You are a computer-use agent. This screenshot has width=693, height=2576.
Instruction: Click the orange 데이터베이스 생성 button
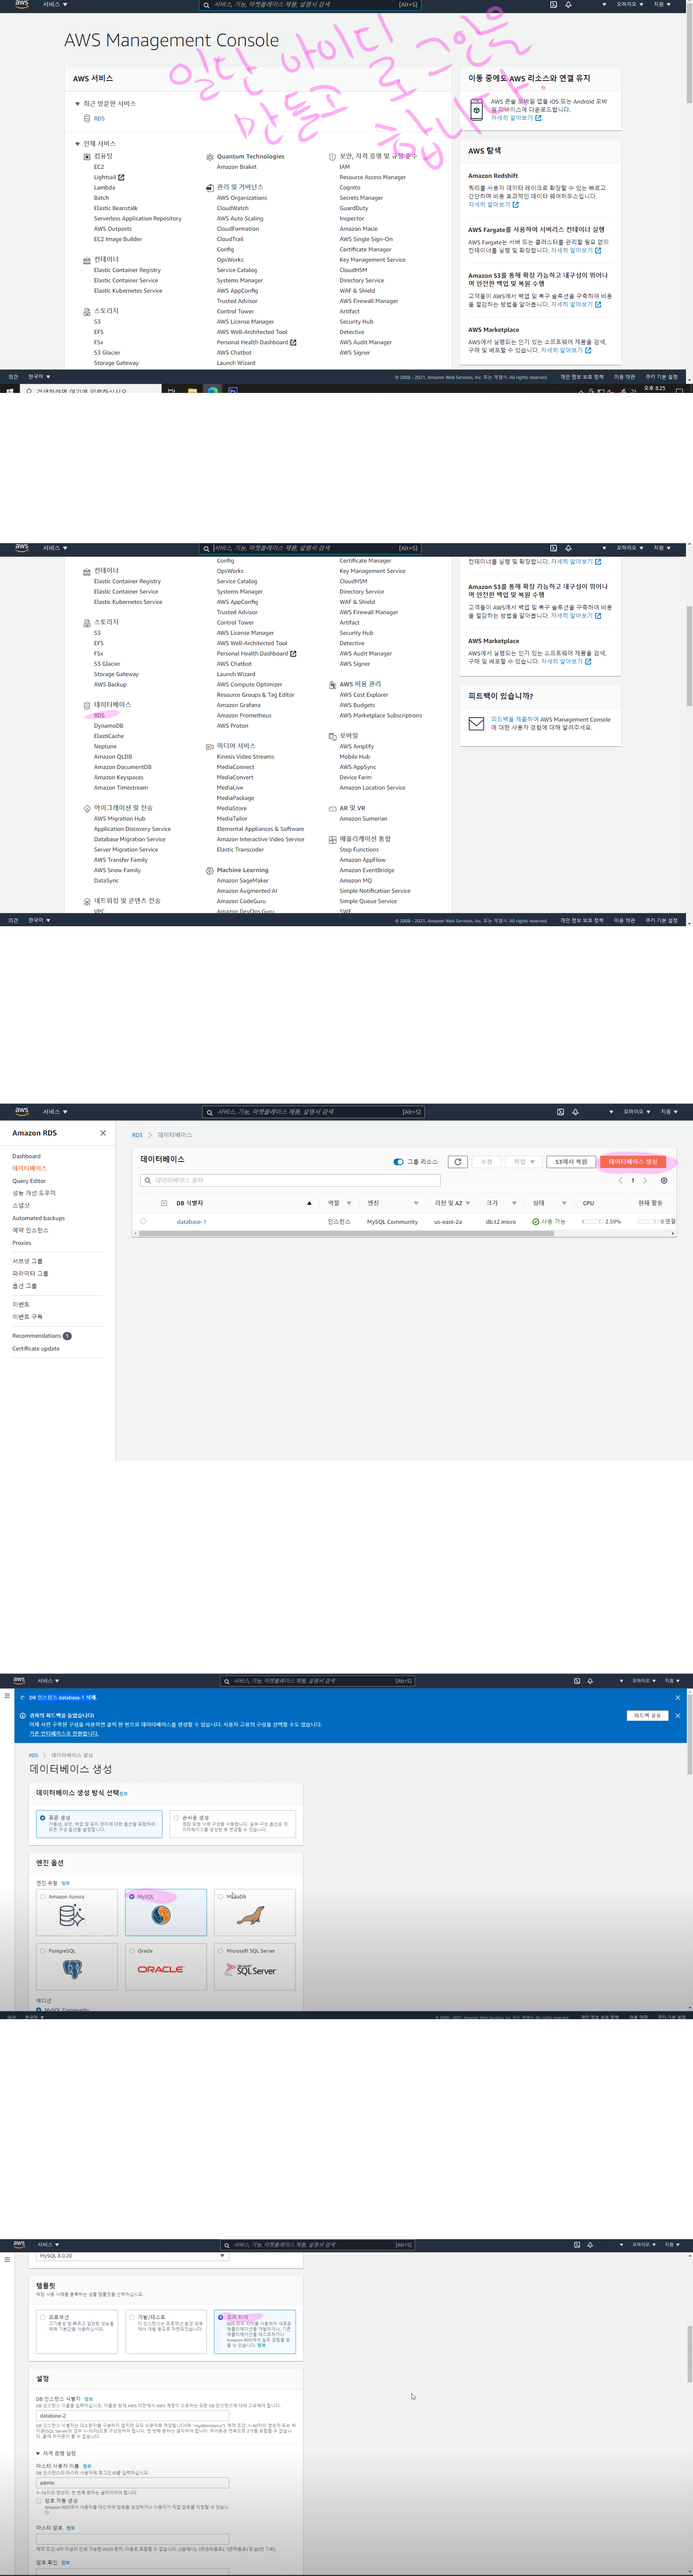(x=633, y=1162)
